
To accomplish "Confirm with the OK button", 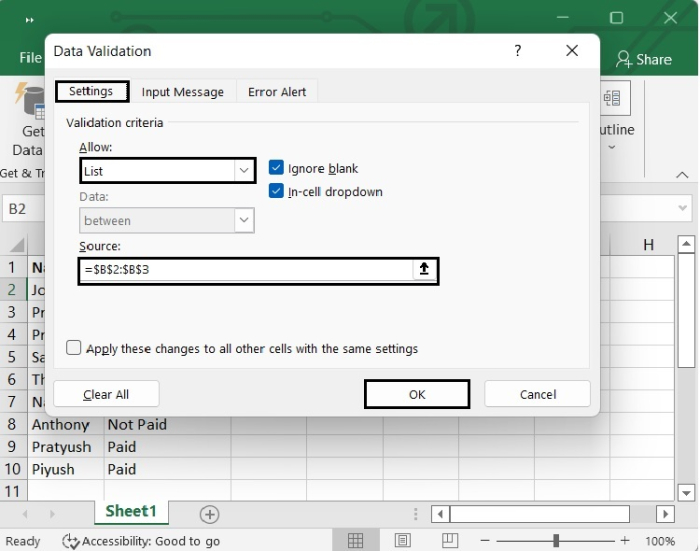I will (x=417, y=394).
